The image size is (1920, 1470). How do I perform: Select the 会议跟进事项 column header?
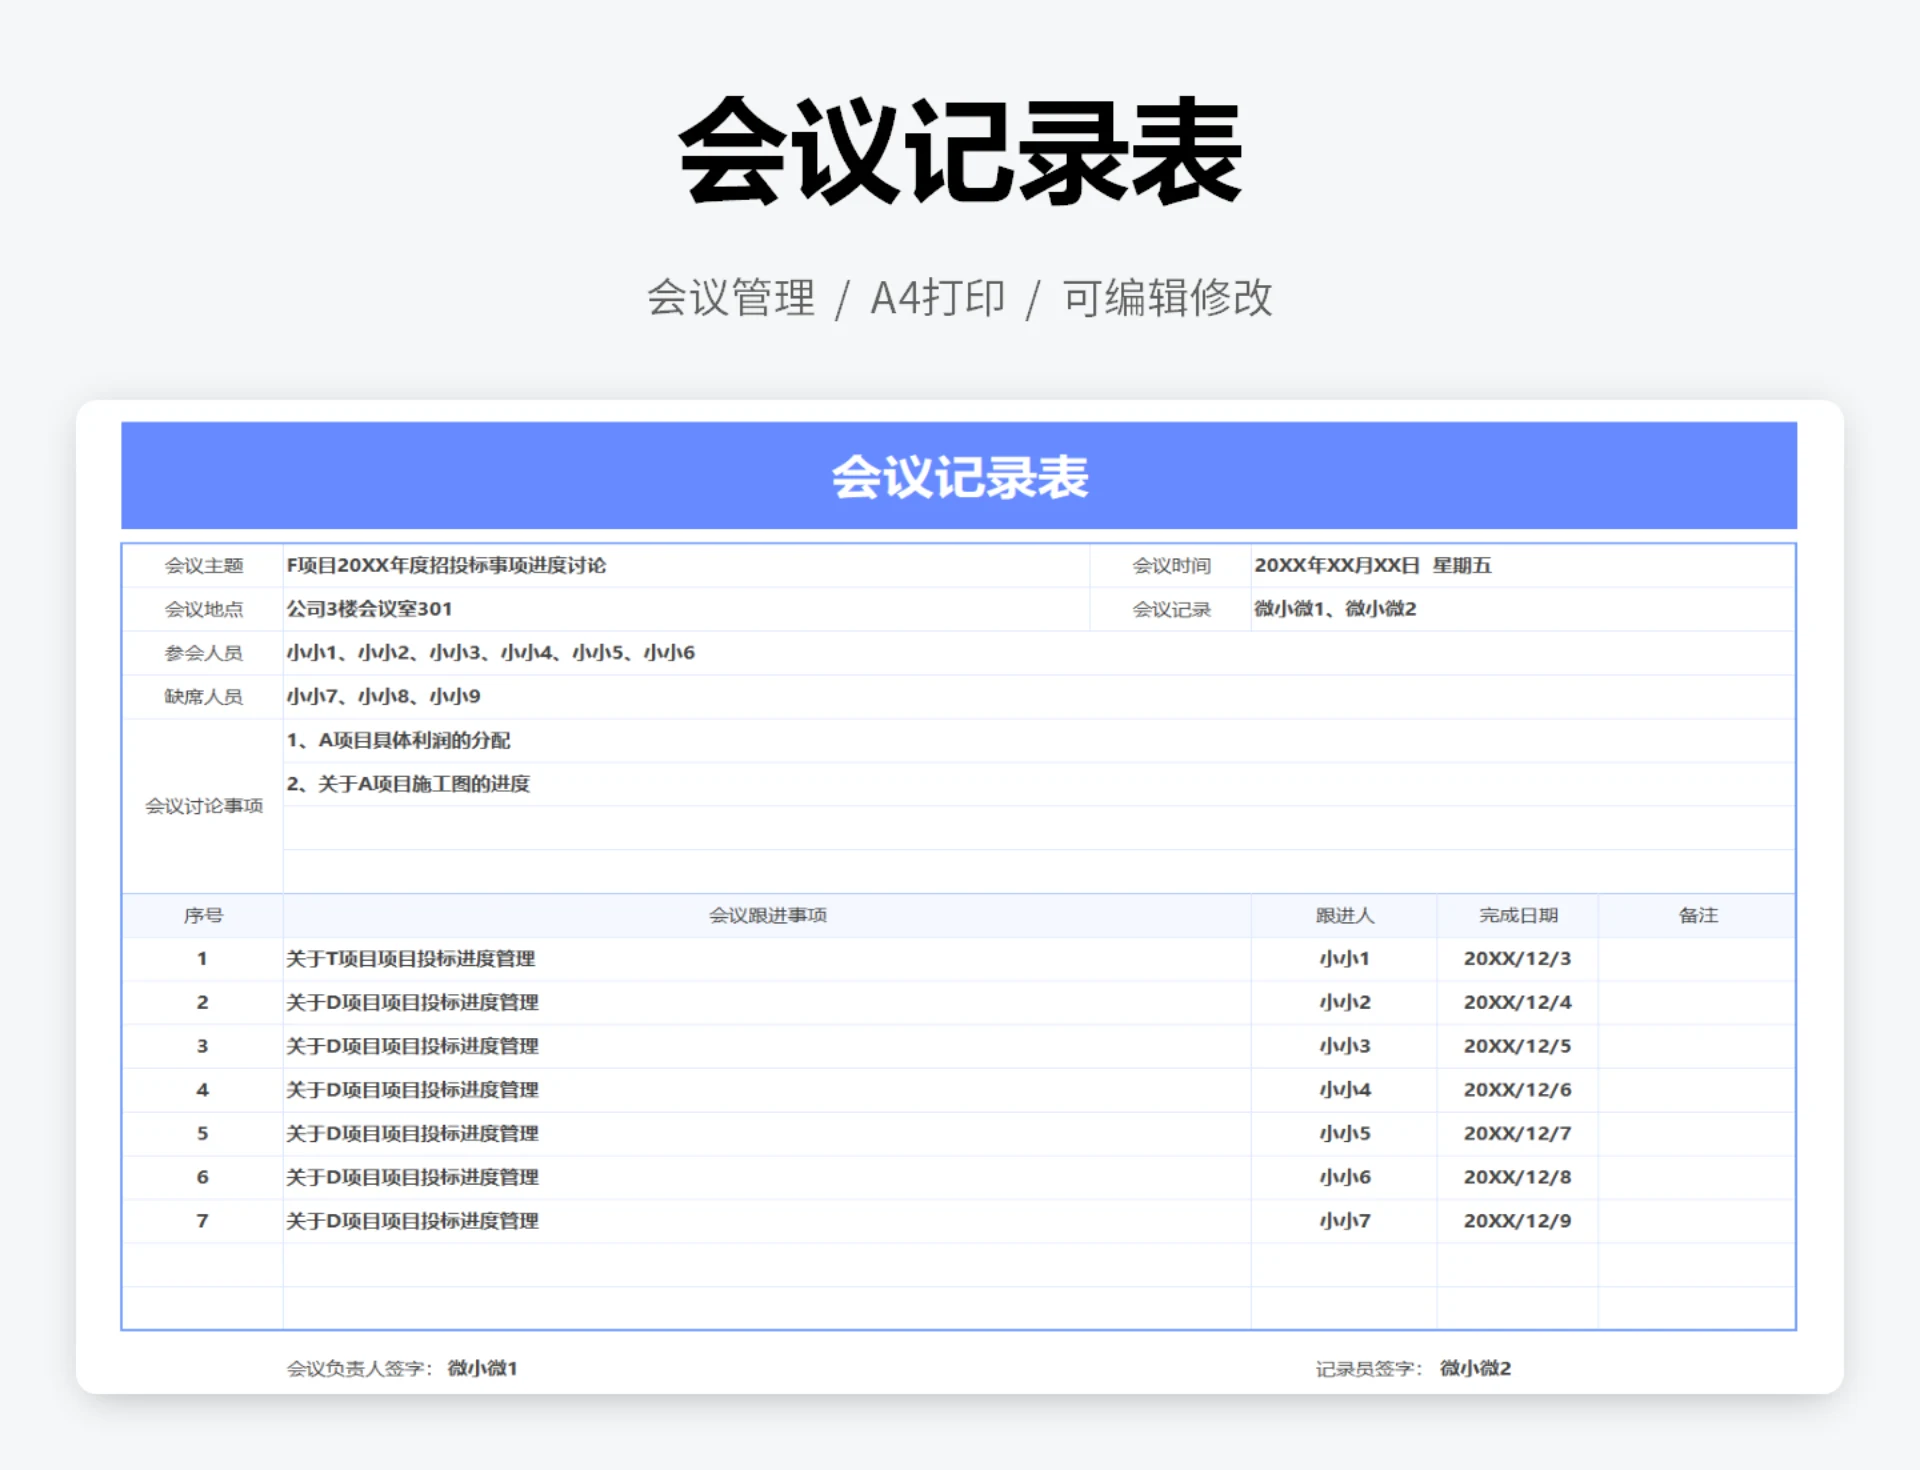pos(767,915)
